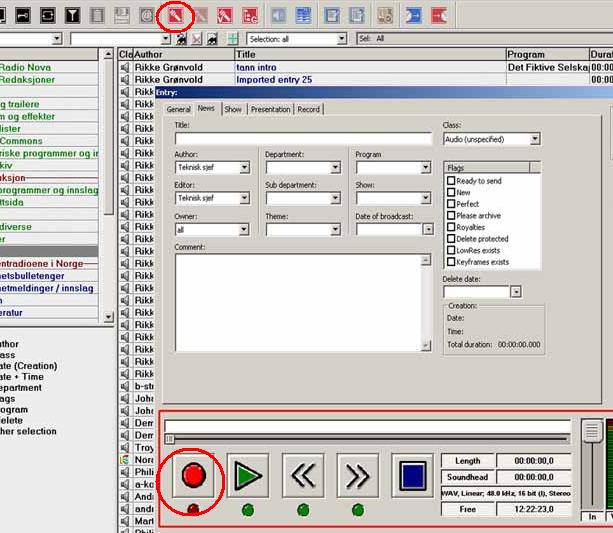
Task: Click the speaker icon beside 'Imported entry 25'
Action: pos(125,79)
